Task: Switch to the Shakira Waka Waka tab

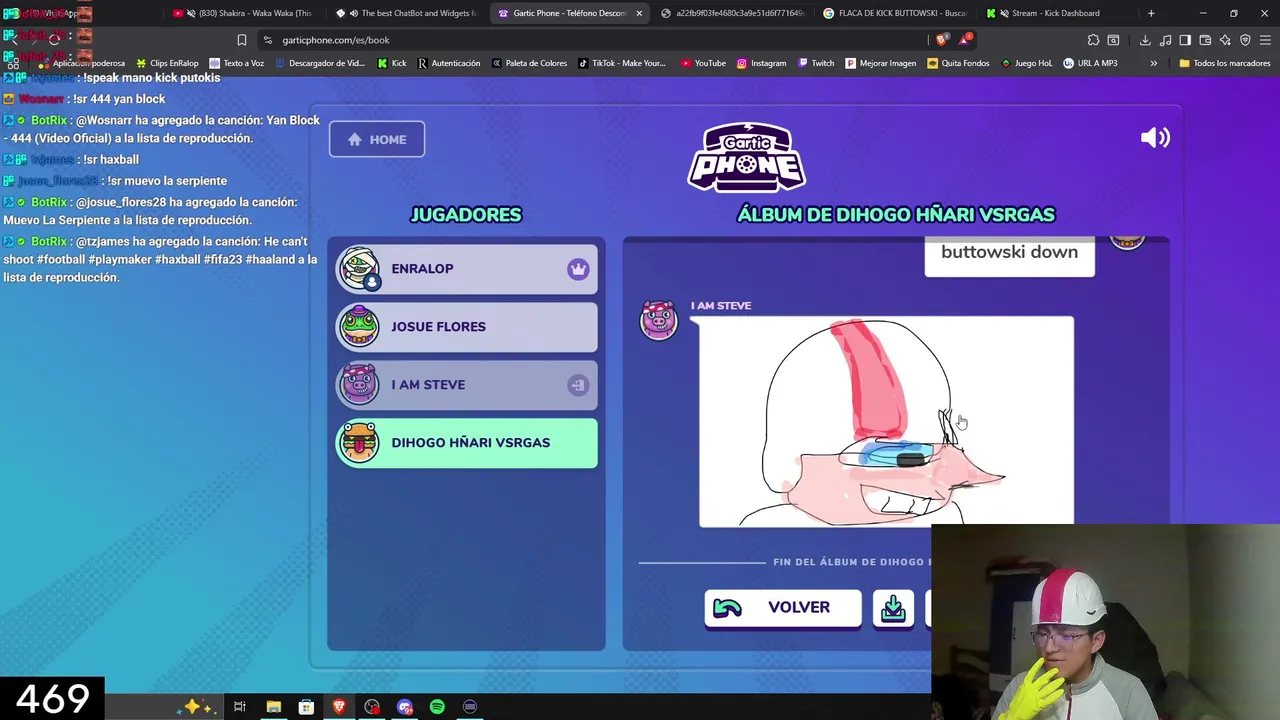Action: tap(245, 13)
